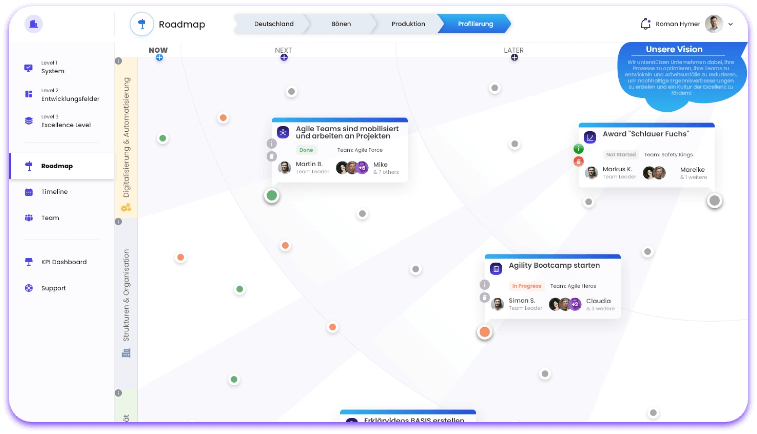Image resolution: width=757 pixels, height=434 pixels.
Task: Click the Level 3 Excellence Level icon
Action: pyautogui.click(x=28, y=120)
